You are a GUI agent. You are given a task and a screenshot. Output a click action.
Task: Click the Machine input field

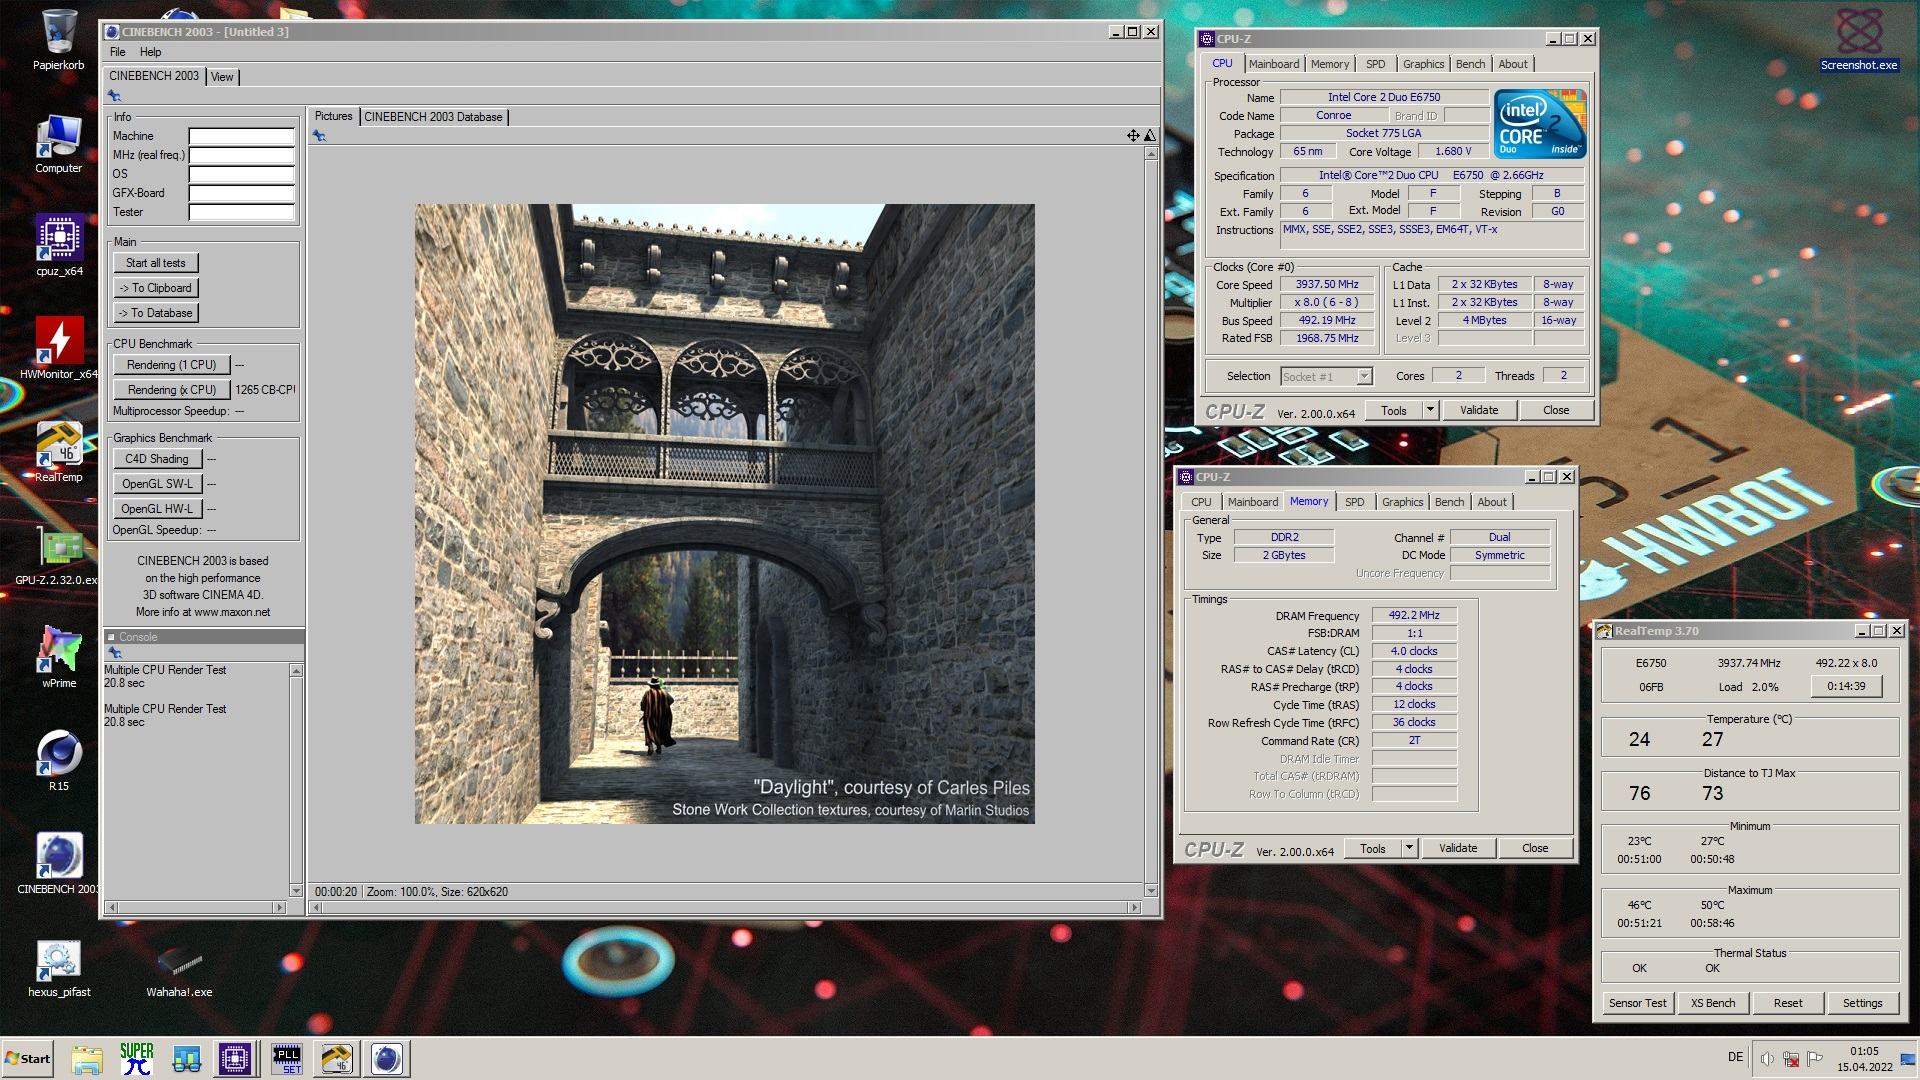coord(242,136)
